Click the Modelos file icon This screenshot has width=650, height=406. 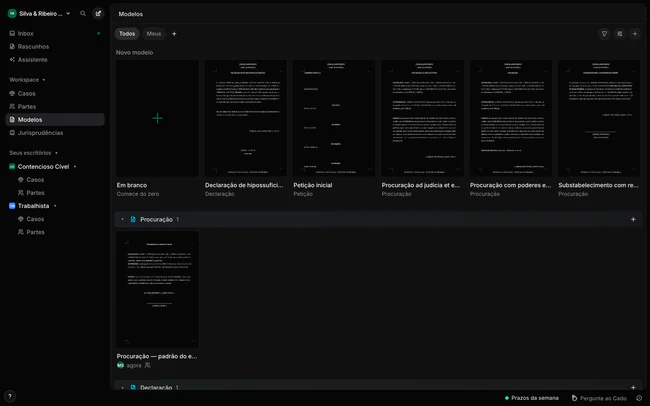[12, 119]
